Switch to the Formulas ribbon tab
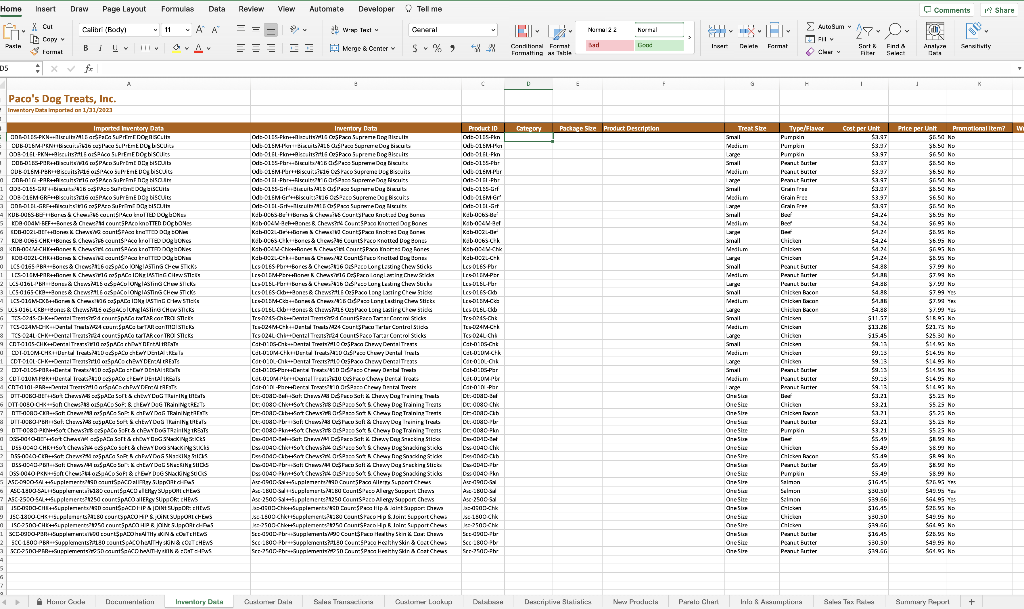 coord(177,9)
